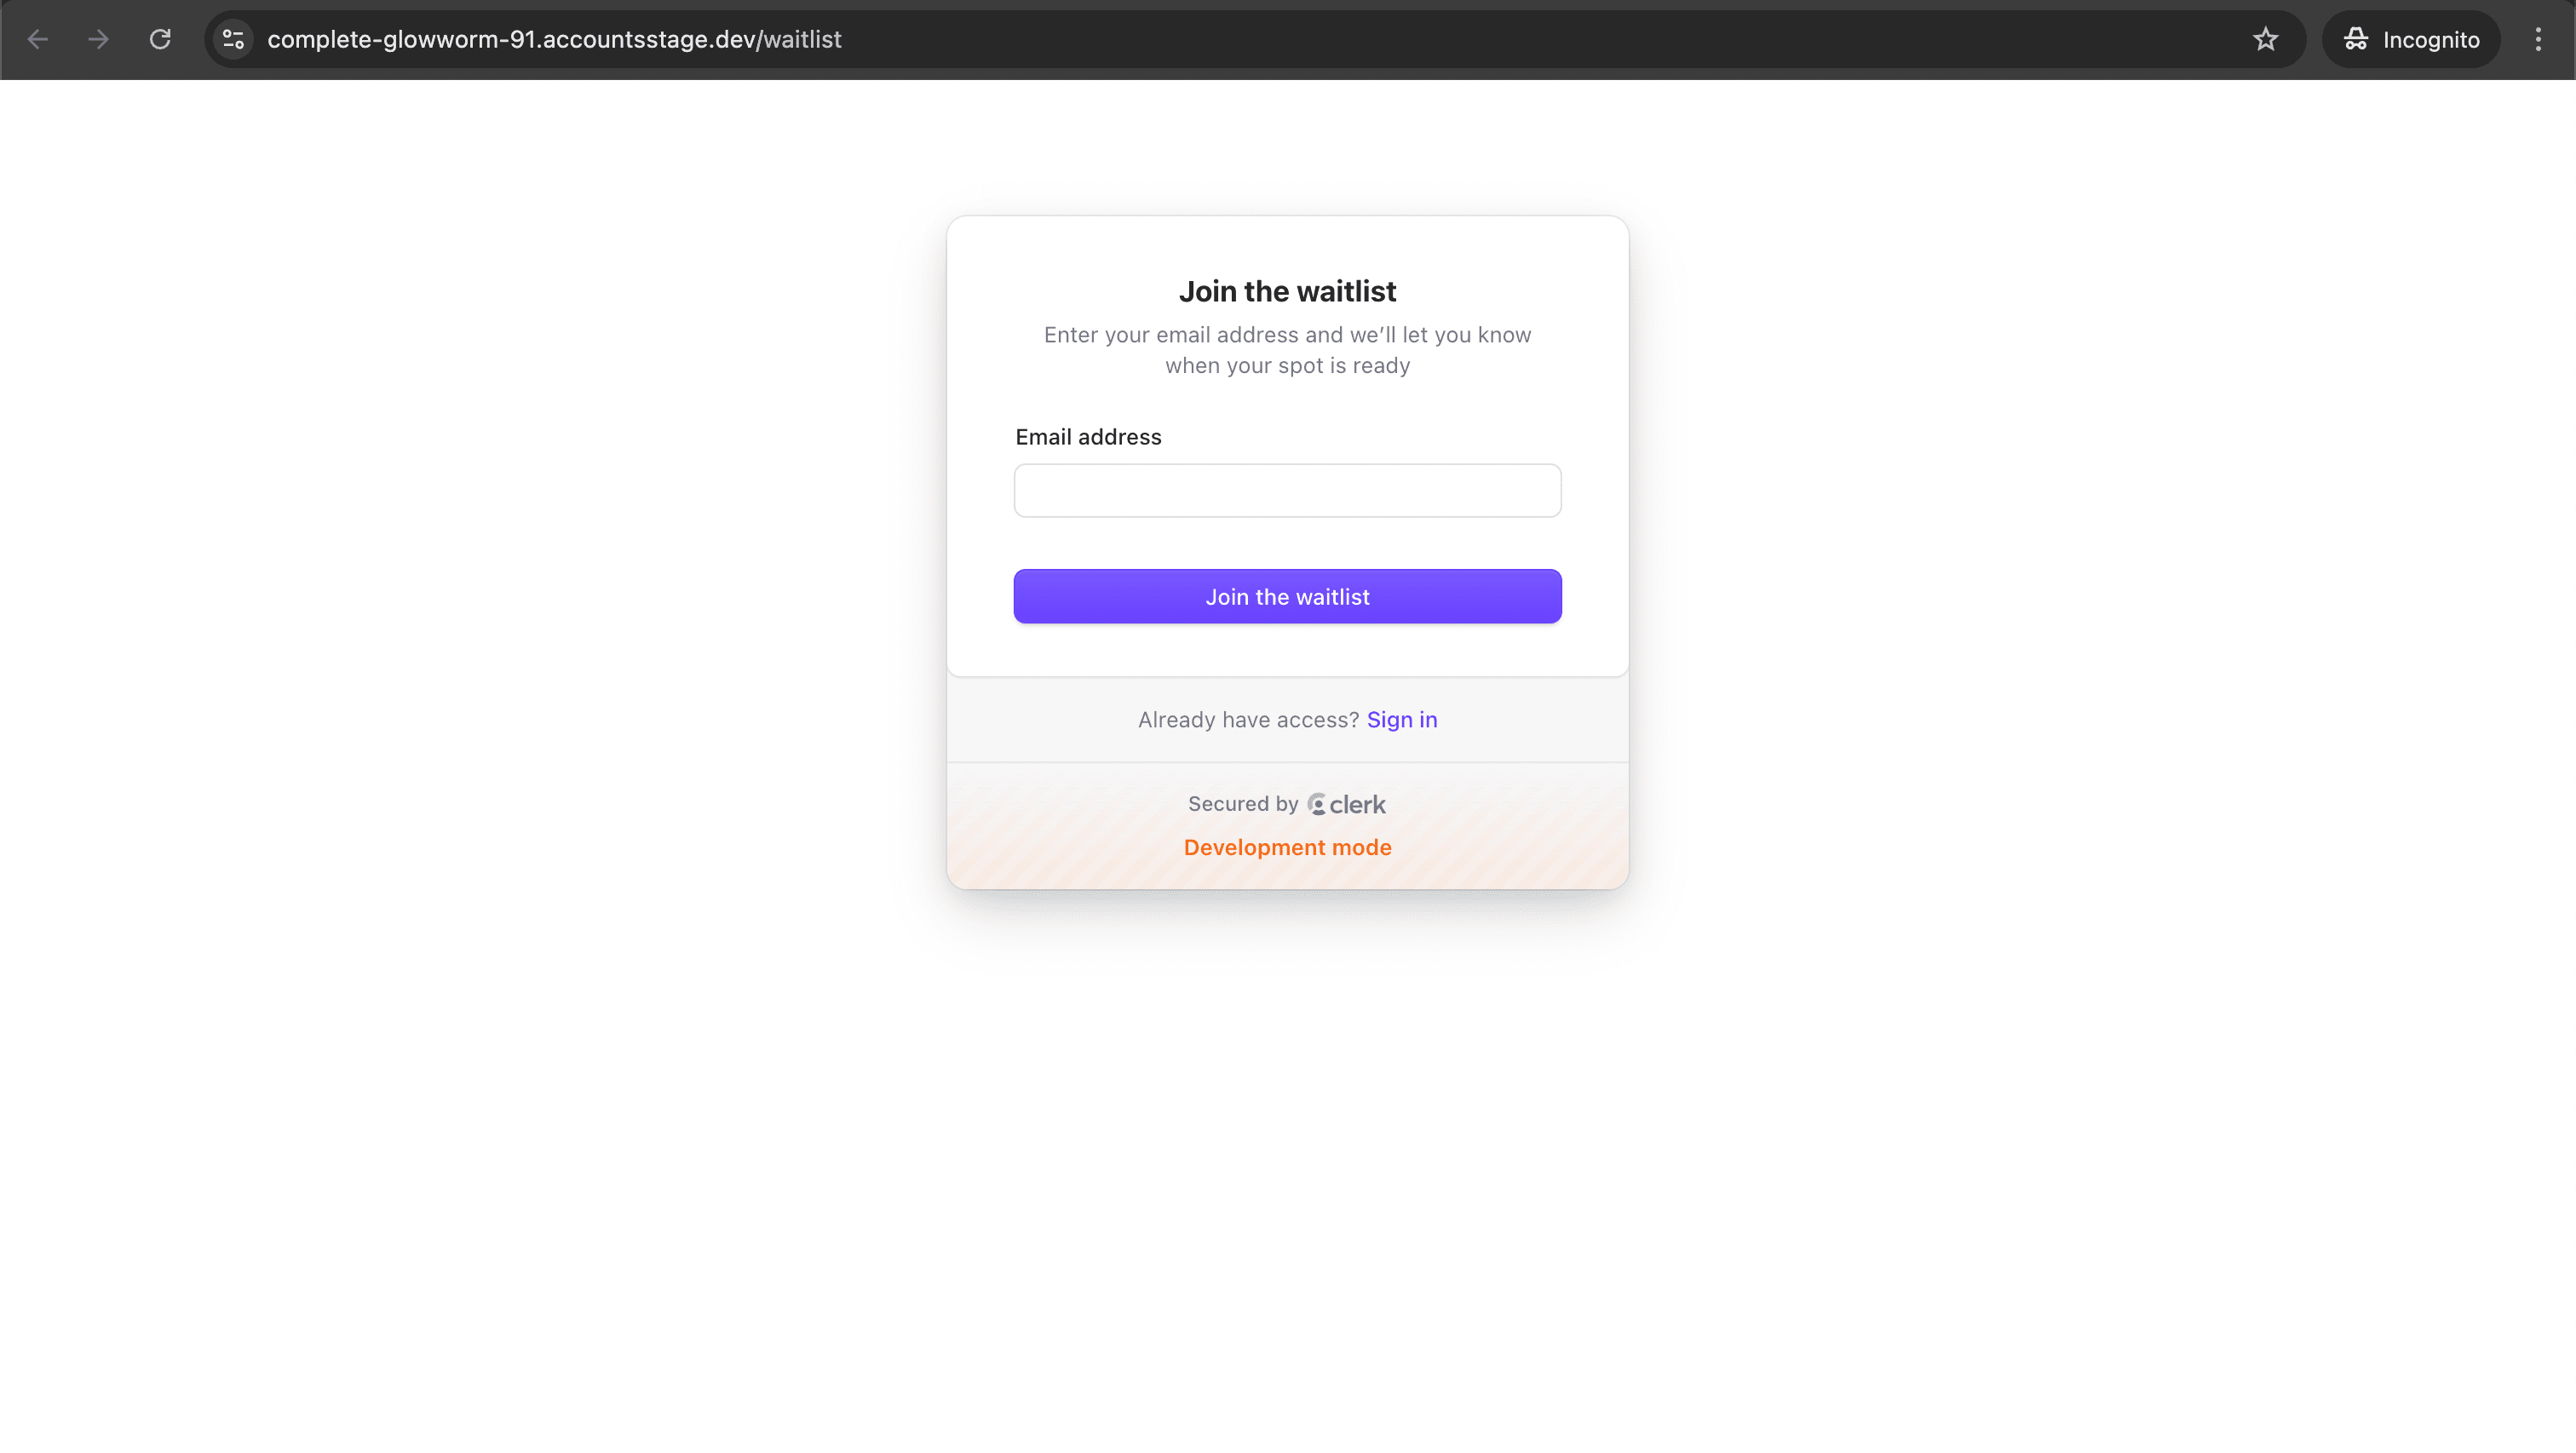The image size is (2576, 1453).
Task: Click the Clerk security logo icon
Action: click(x=1316, y=803)
